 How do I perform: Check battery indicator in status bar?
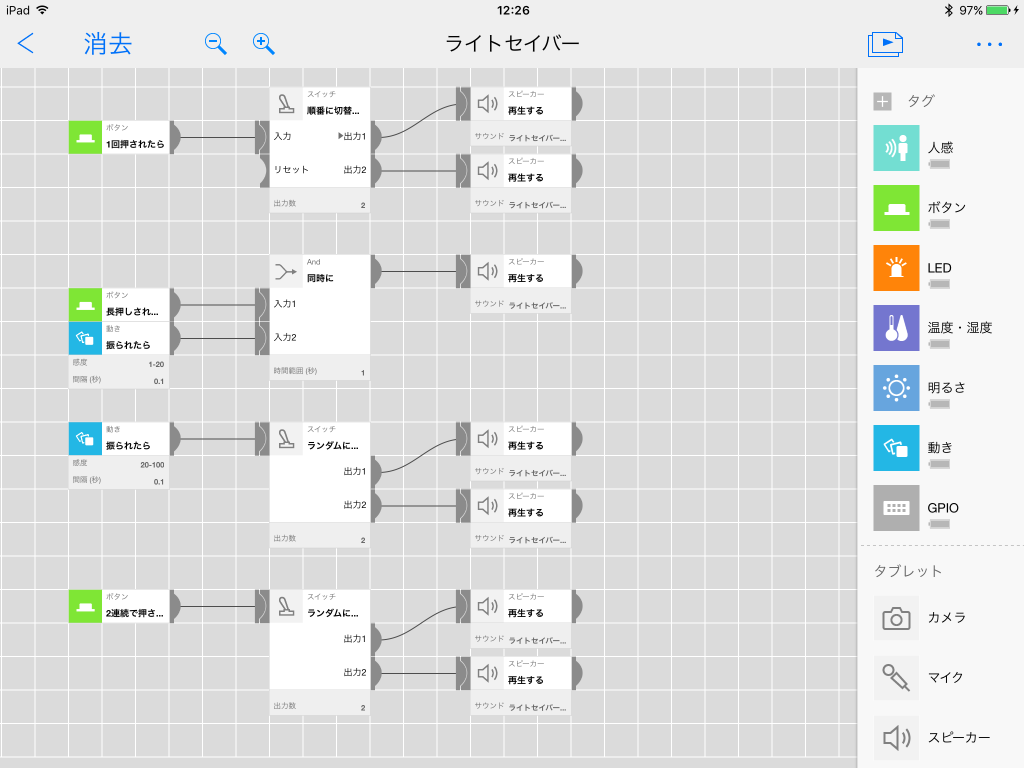998,10
